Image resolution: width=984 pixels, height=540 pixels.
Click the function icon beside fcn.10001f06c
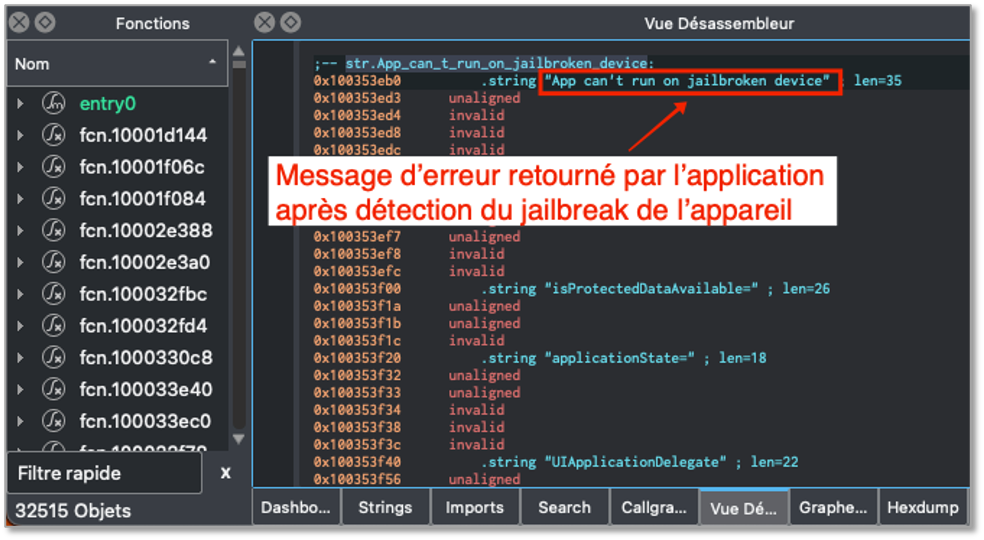pos(54,167)
